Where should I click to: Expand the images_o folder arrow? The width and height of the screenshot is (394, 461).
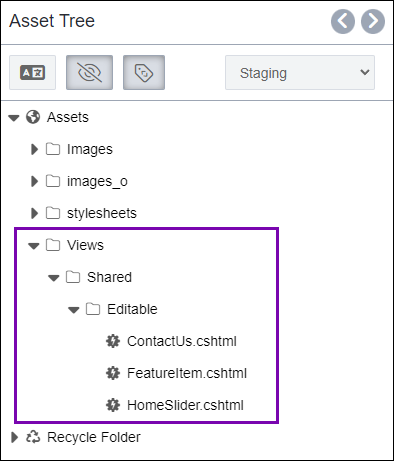(x=34, y=181)
